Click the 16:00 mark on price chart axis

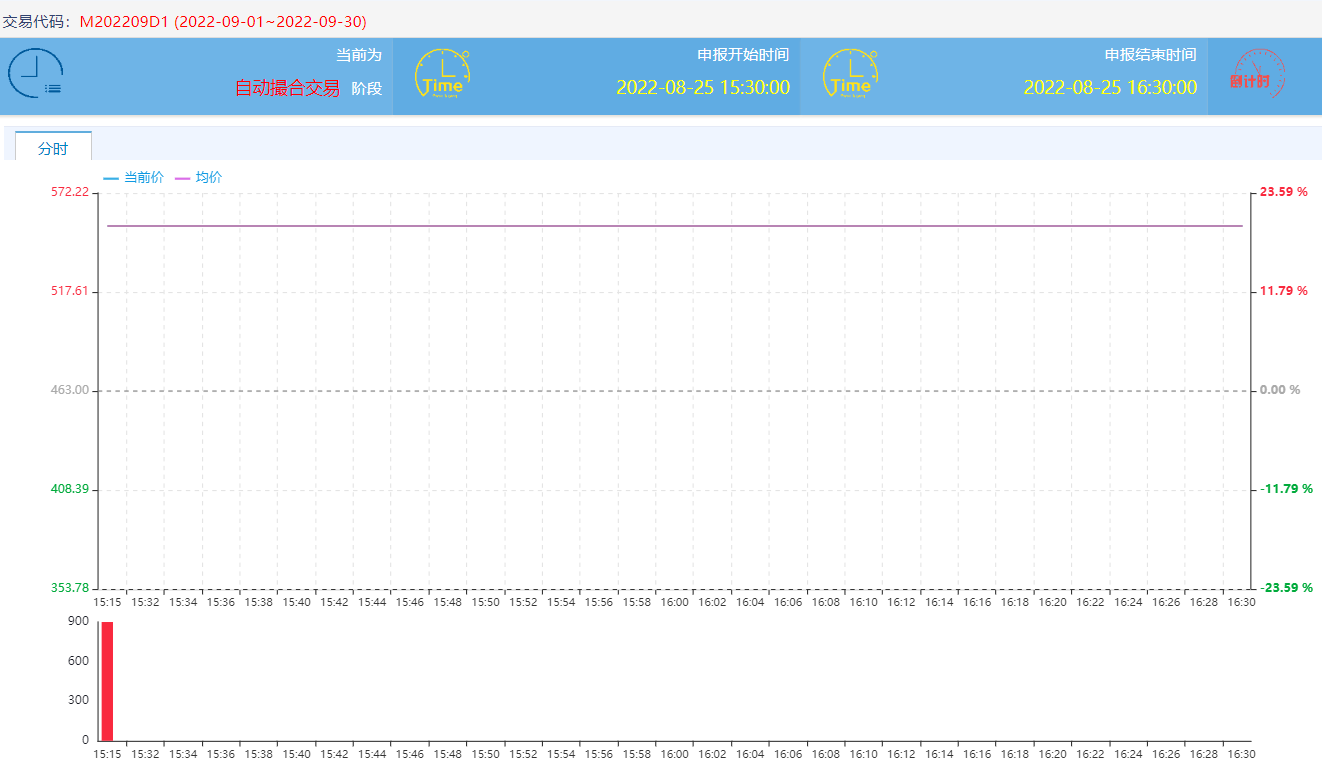[x=674, y=602]
